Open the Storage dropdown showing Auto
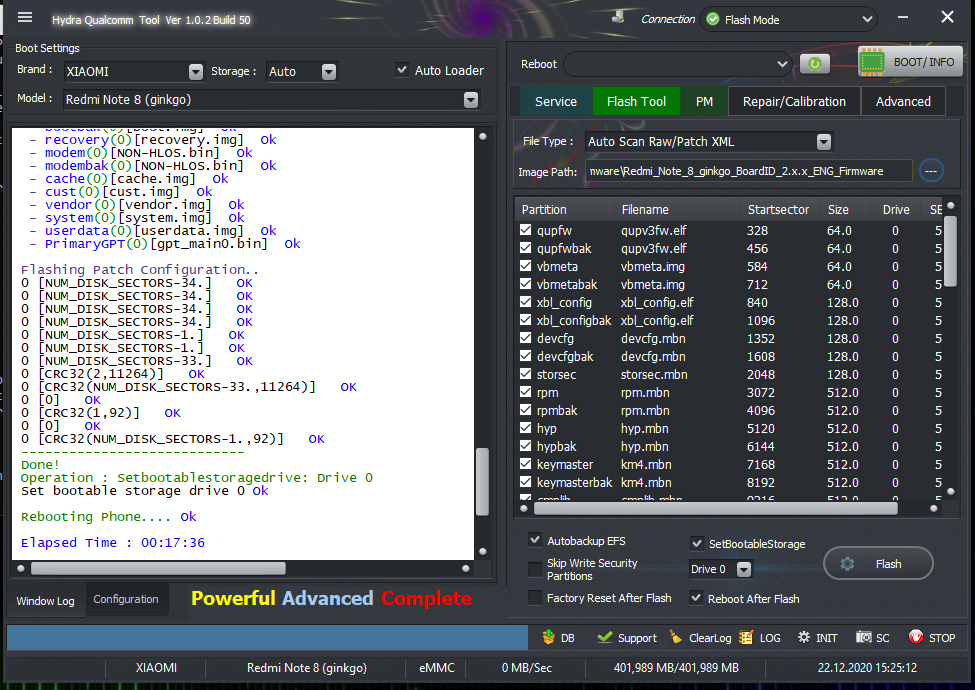This screenshot has height=690, width=975. pos(329,72)
